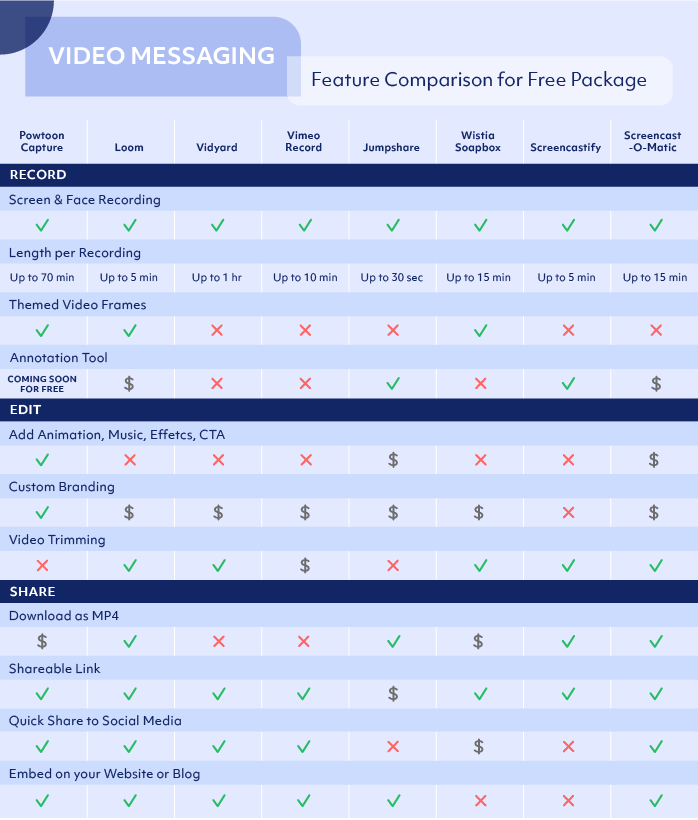Screen dimensions: 698x820
Task: Click Screencastify's red X for Custom Branding
Action: point(567,512)
